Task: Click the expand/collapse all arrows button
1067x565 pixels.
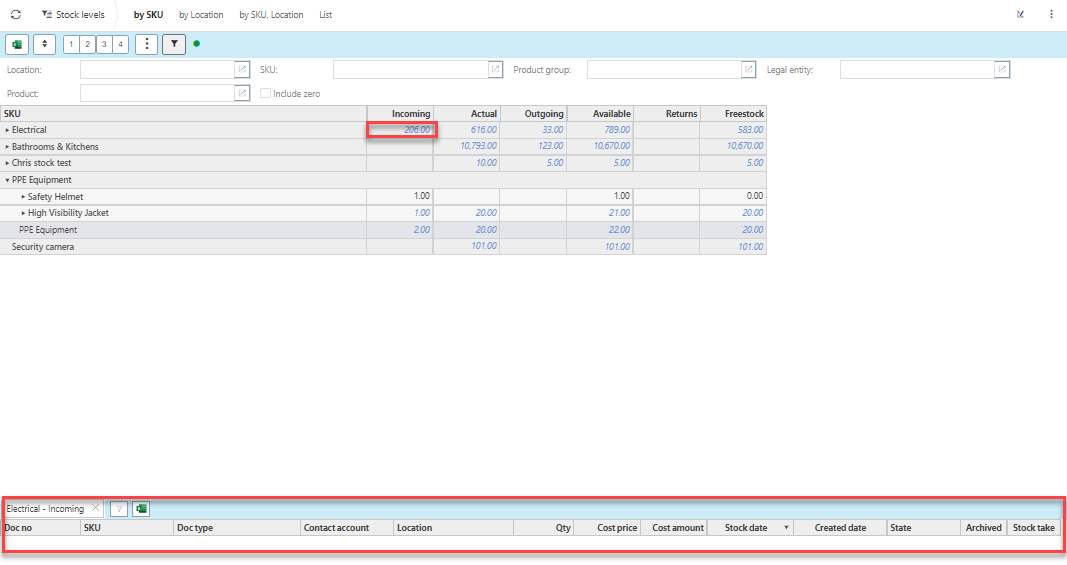Action: click(44, 44)
